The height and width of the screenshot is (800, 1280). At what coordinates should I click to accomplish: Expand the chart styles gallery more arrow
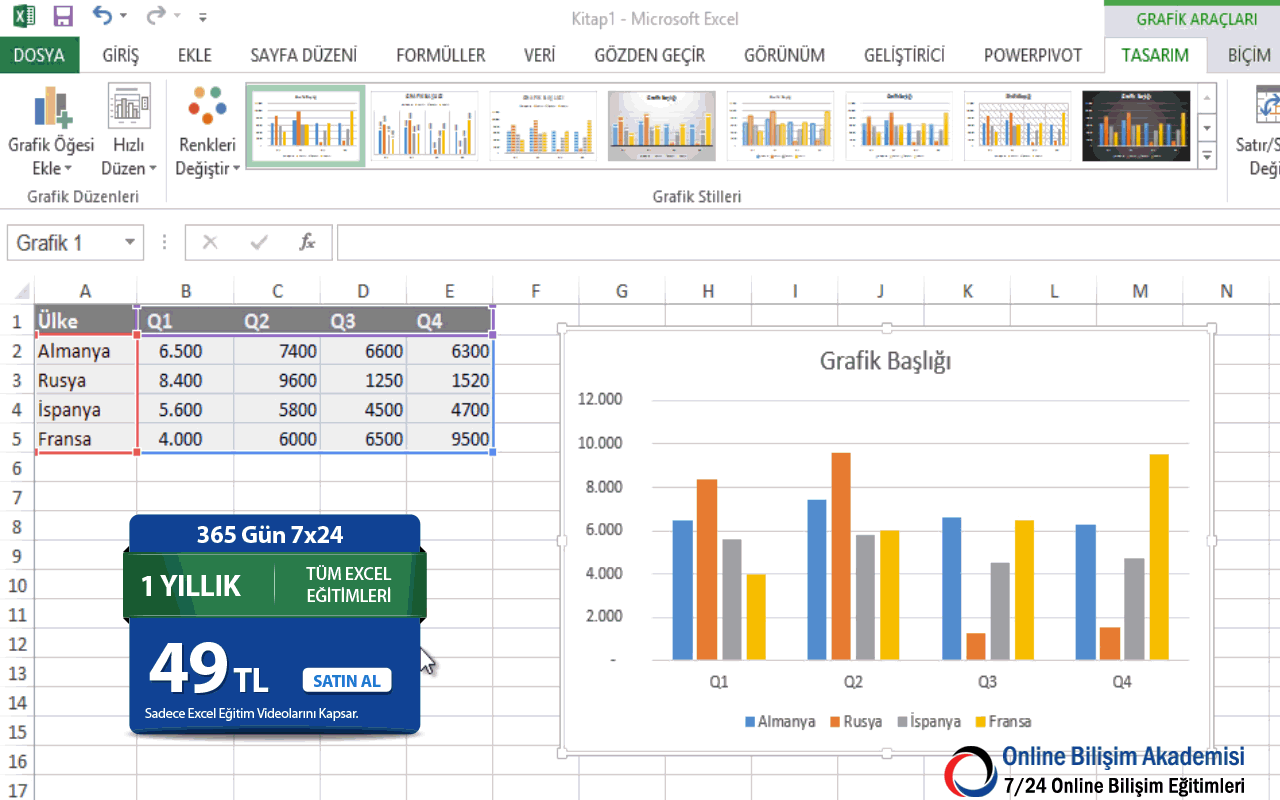[1207, 157]
